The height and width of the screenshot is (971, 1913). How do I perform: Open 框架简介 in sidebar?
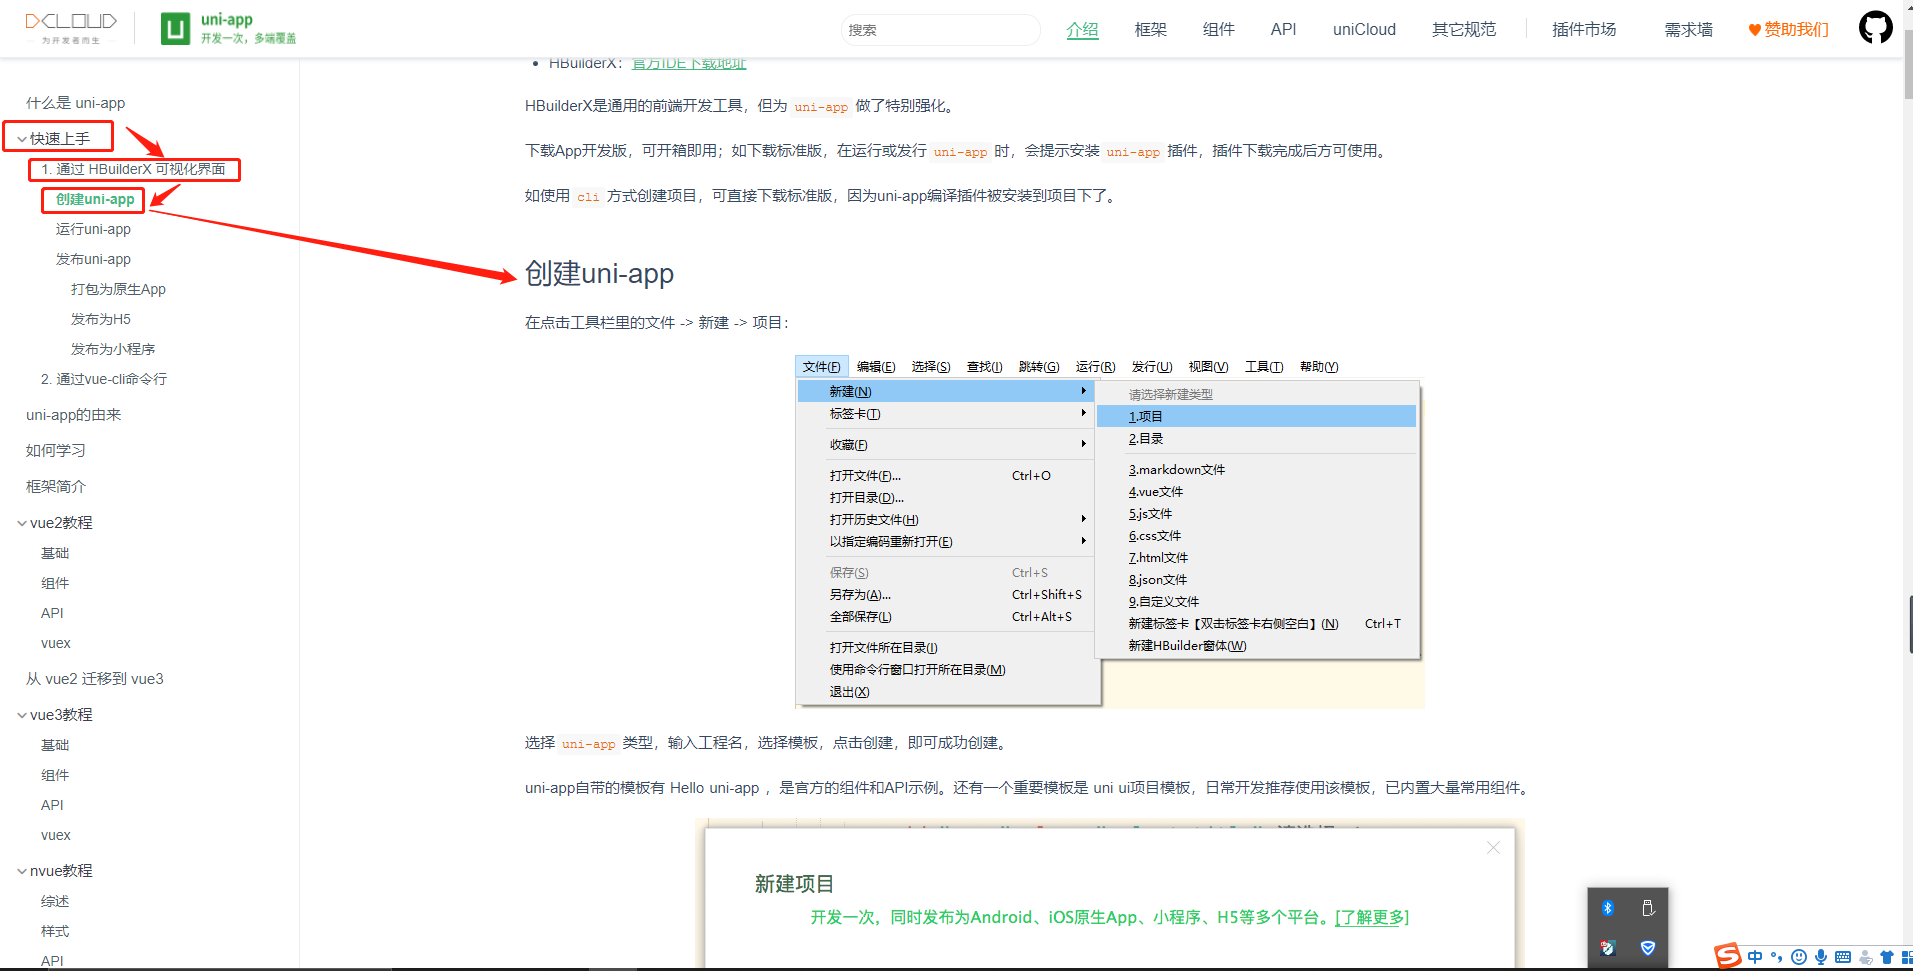[55, 487]
